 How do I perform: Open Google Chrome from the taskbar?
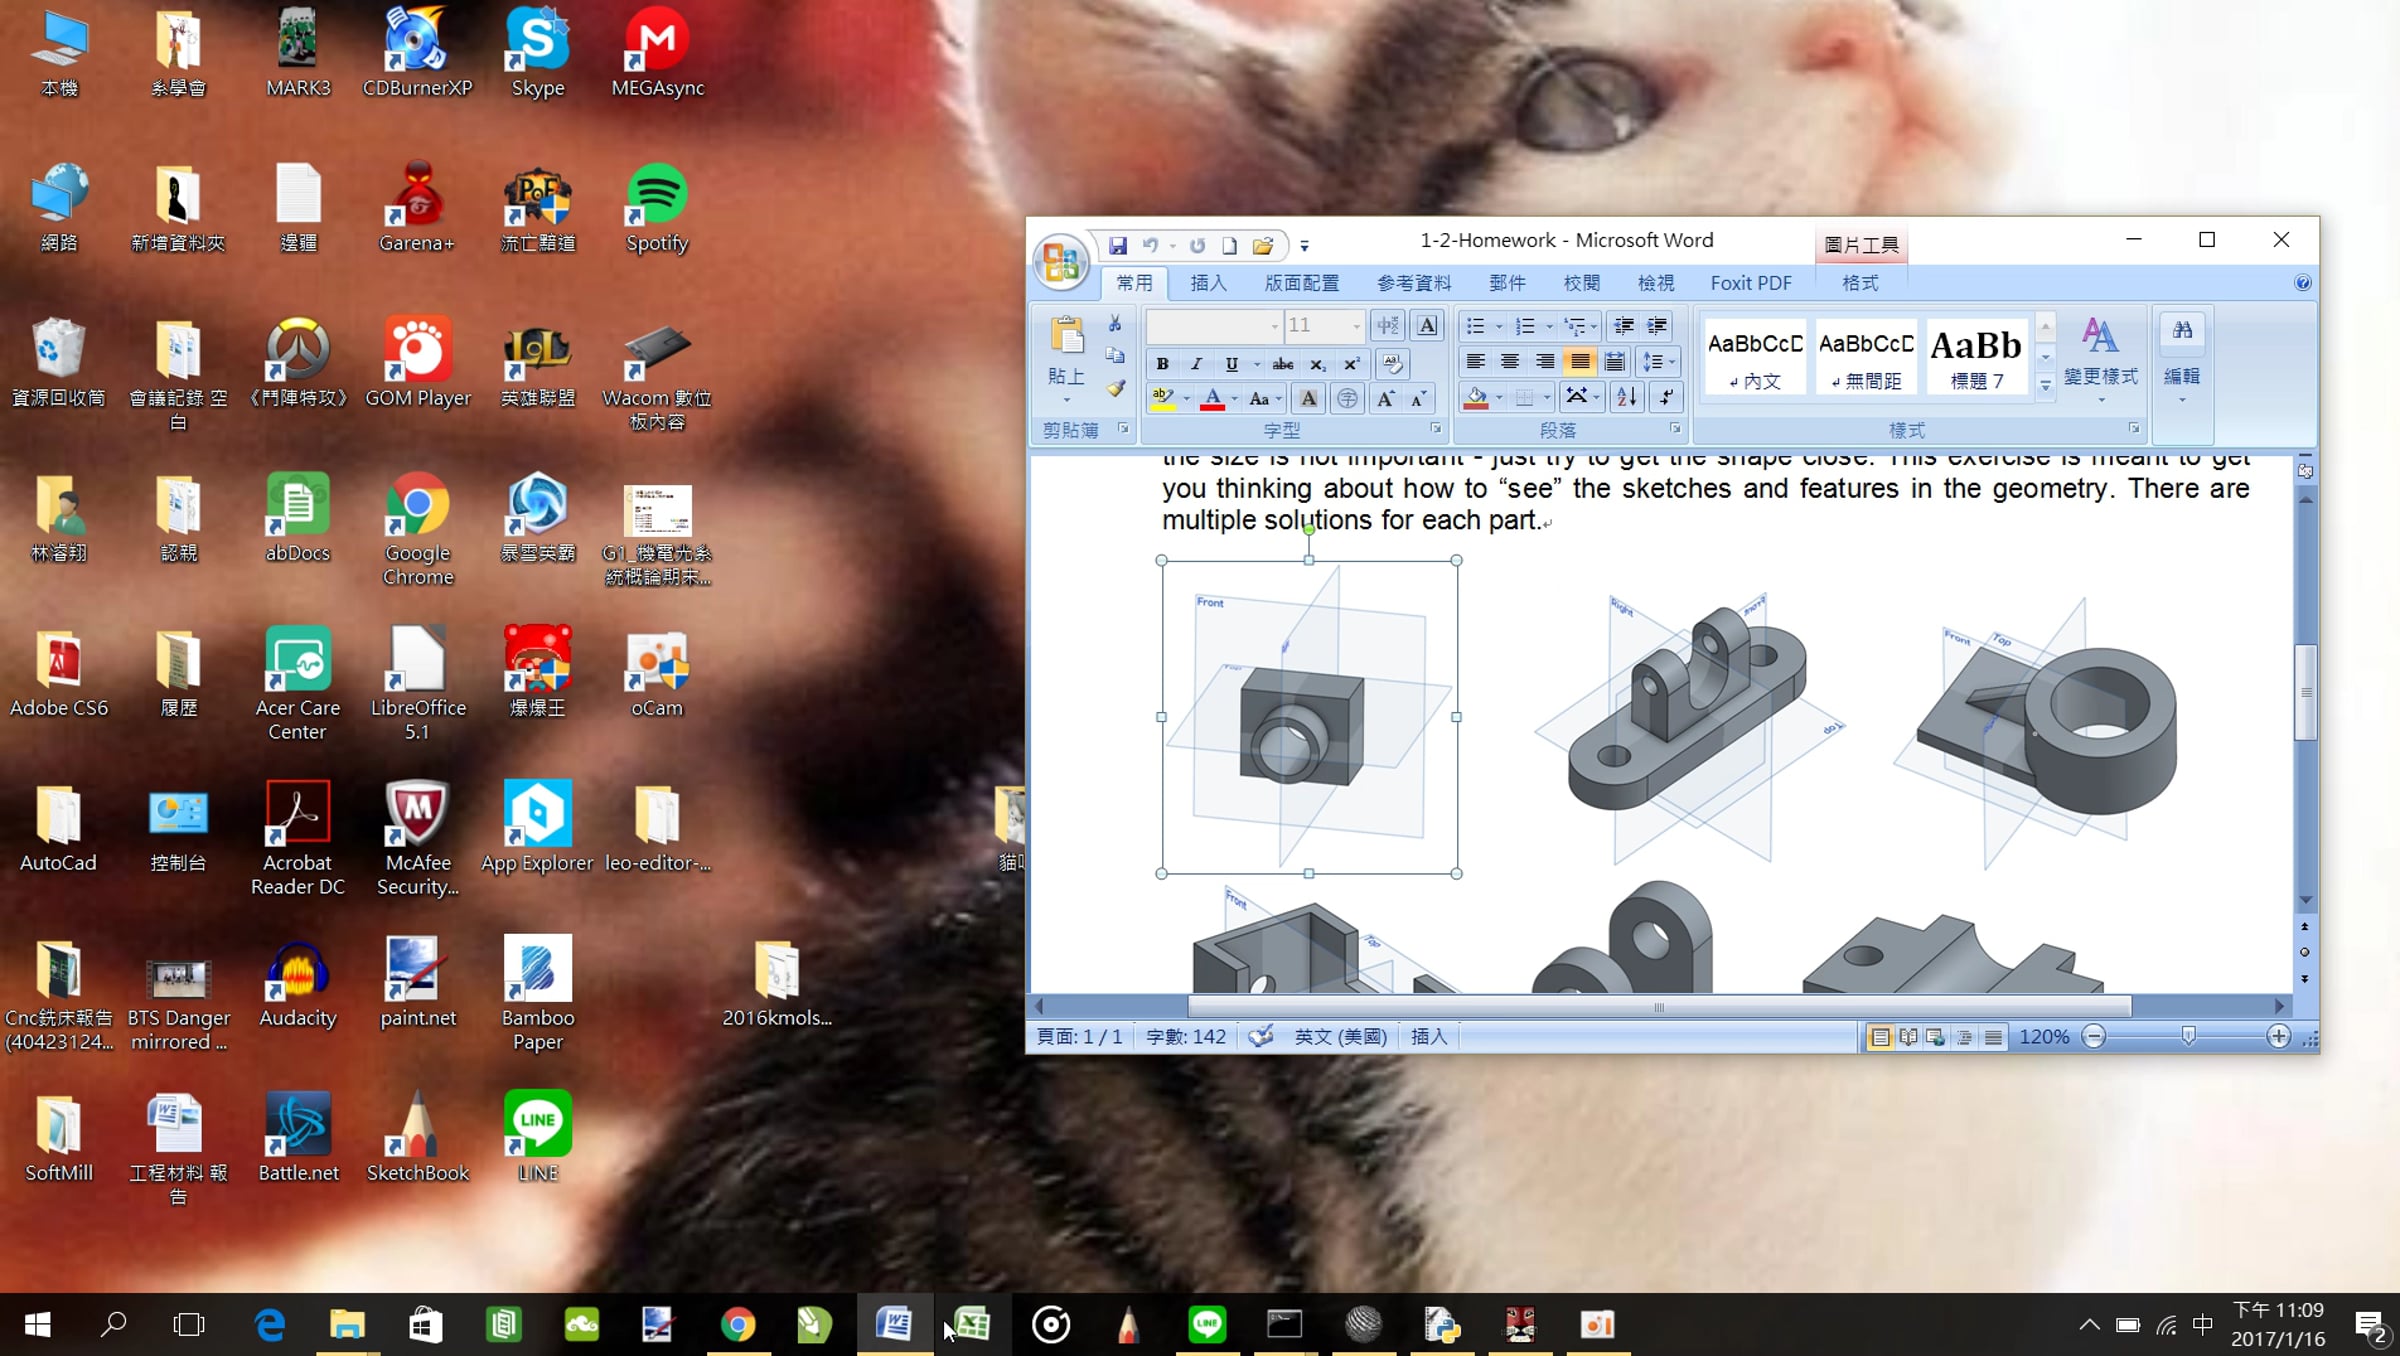pyautogui.click(x=738, y=1325)
